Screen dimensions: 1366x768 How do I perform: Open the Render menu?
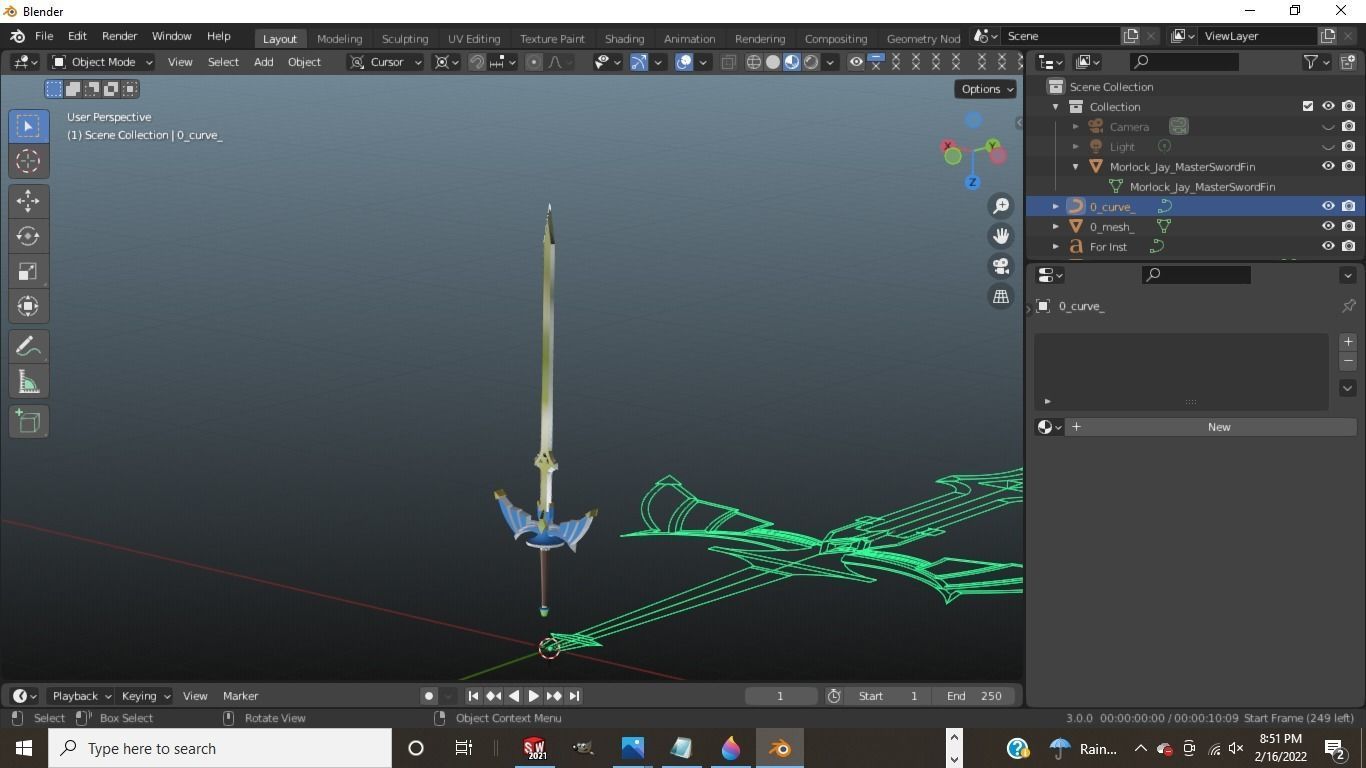(119, 36)
